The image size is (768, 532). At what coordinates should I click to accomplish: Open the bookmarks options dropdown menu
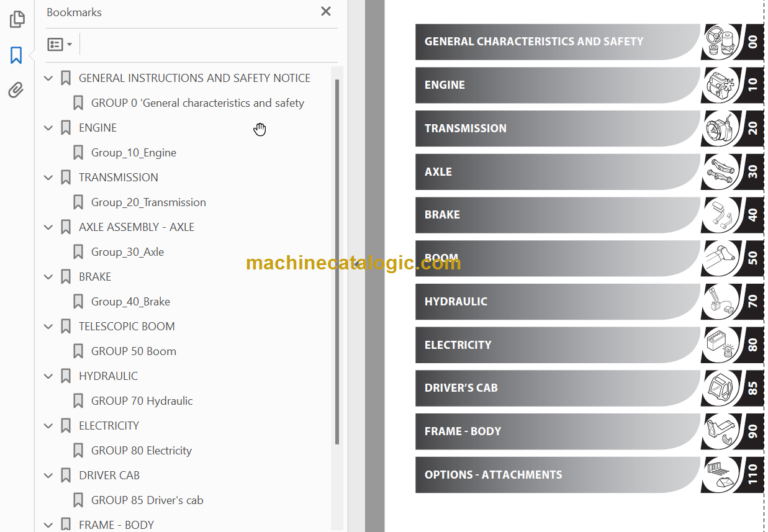pos(60,45)
